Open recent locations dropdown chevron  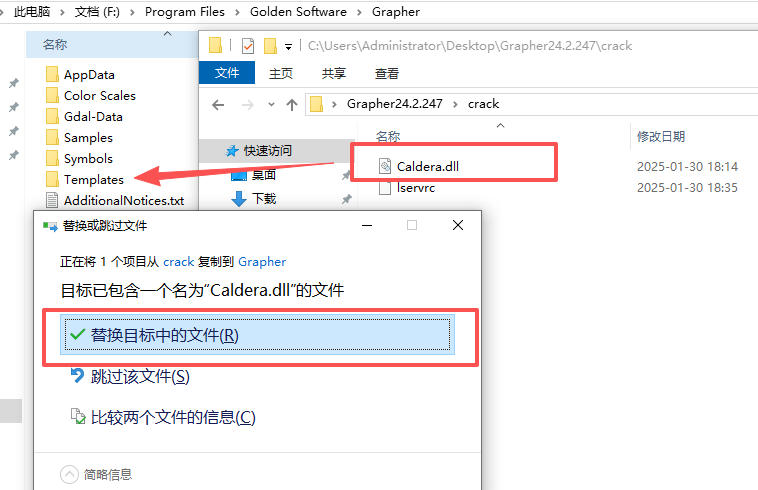point(271,104)
